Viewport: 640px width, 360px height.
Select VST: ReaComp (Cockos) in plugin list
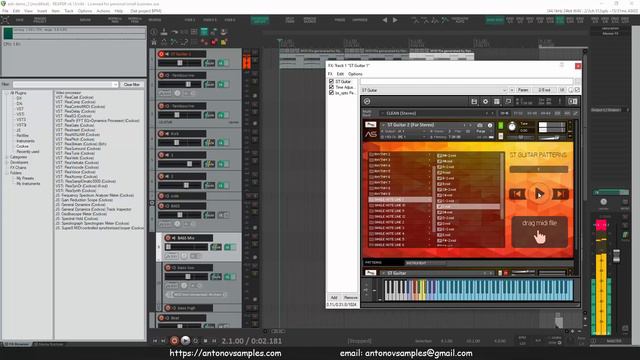click(75, 102)
